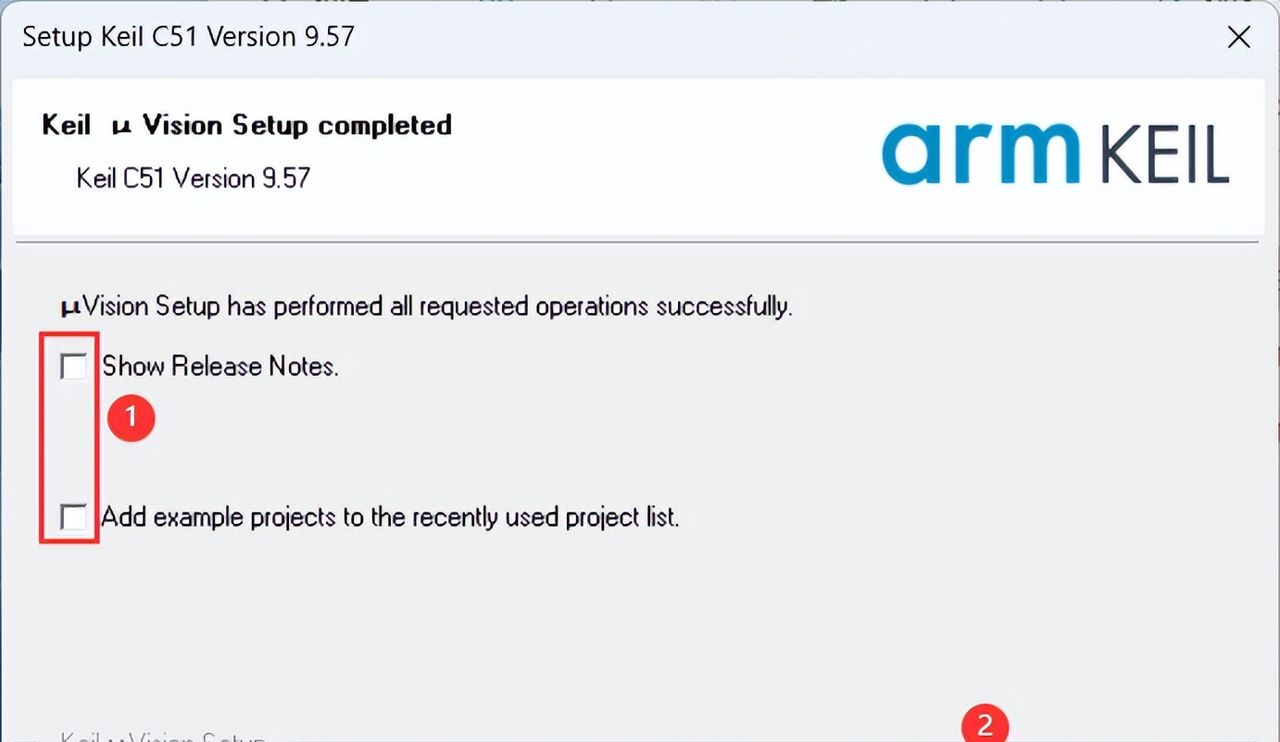Click the µ symbol in the bold heading
The image size is (1280, 742).
pos(121,126)
